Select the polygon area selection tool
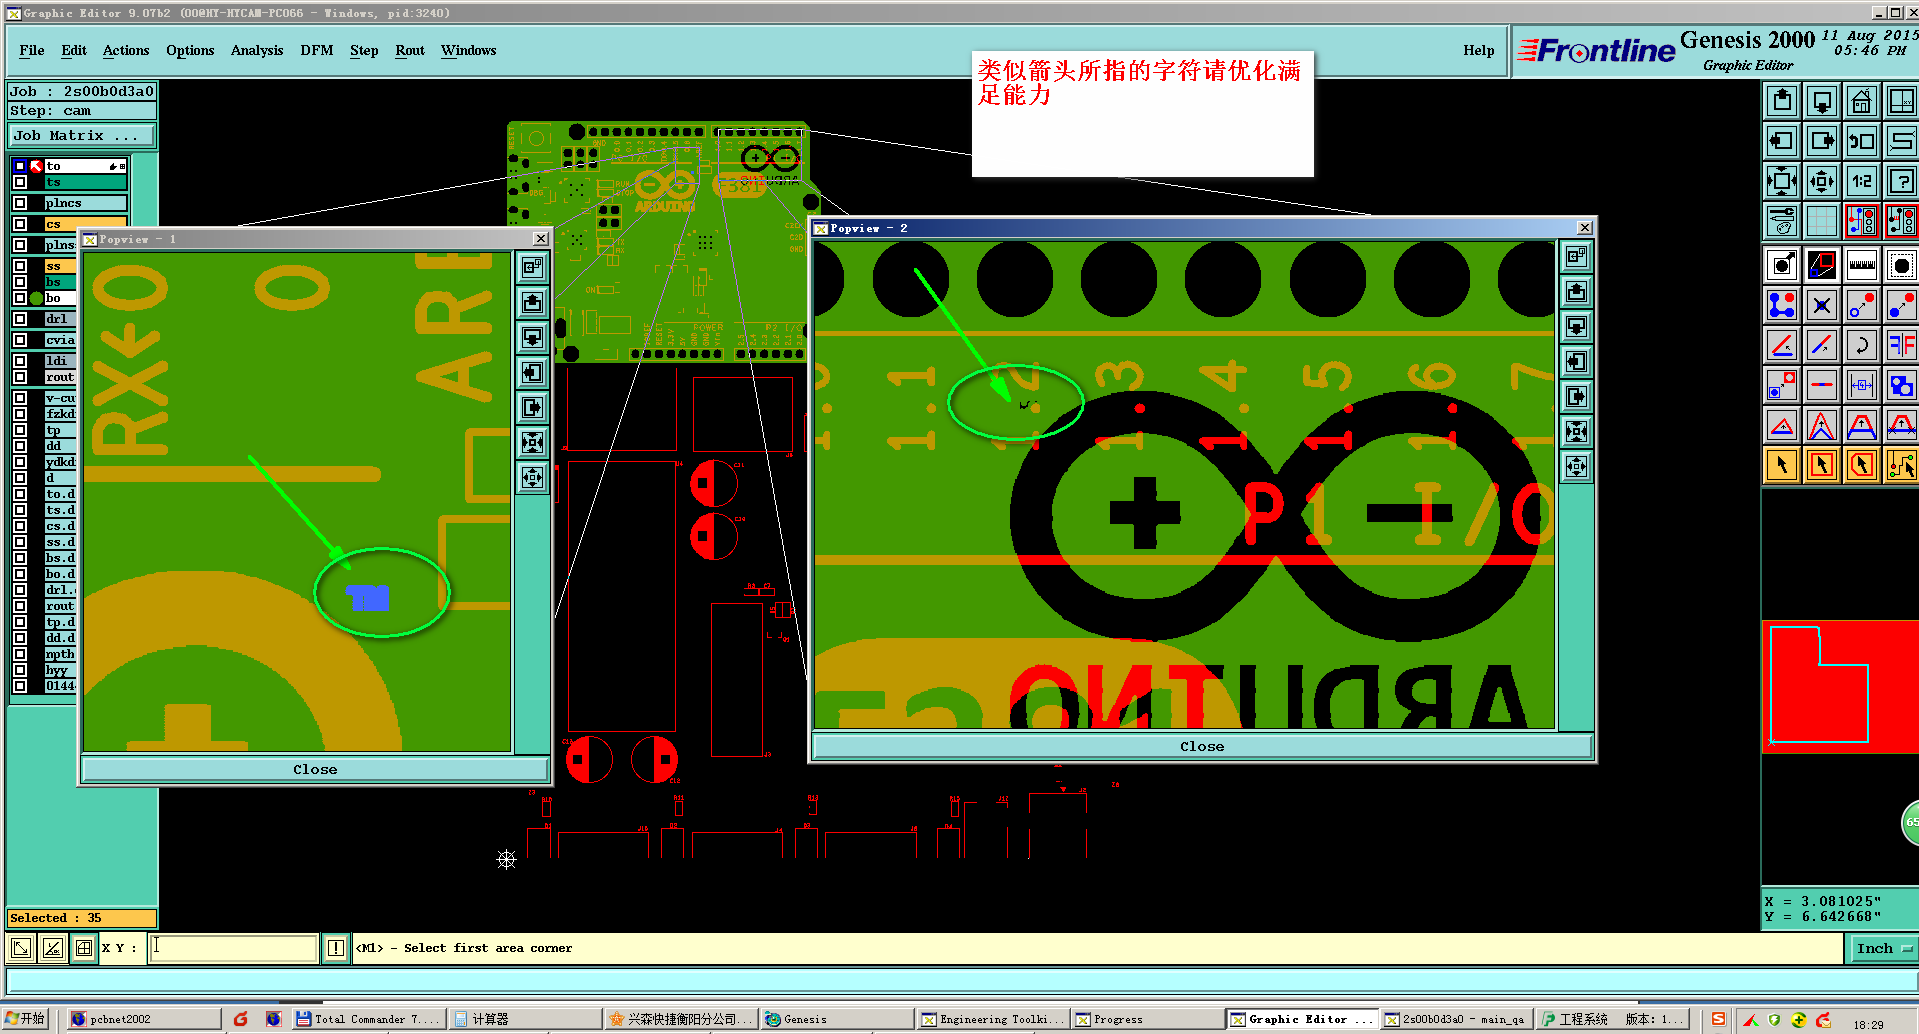Screen dimensions: 1919x1034 coord(1861,465)
